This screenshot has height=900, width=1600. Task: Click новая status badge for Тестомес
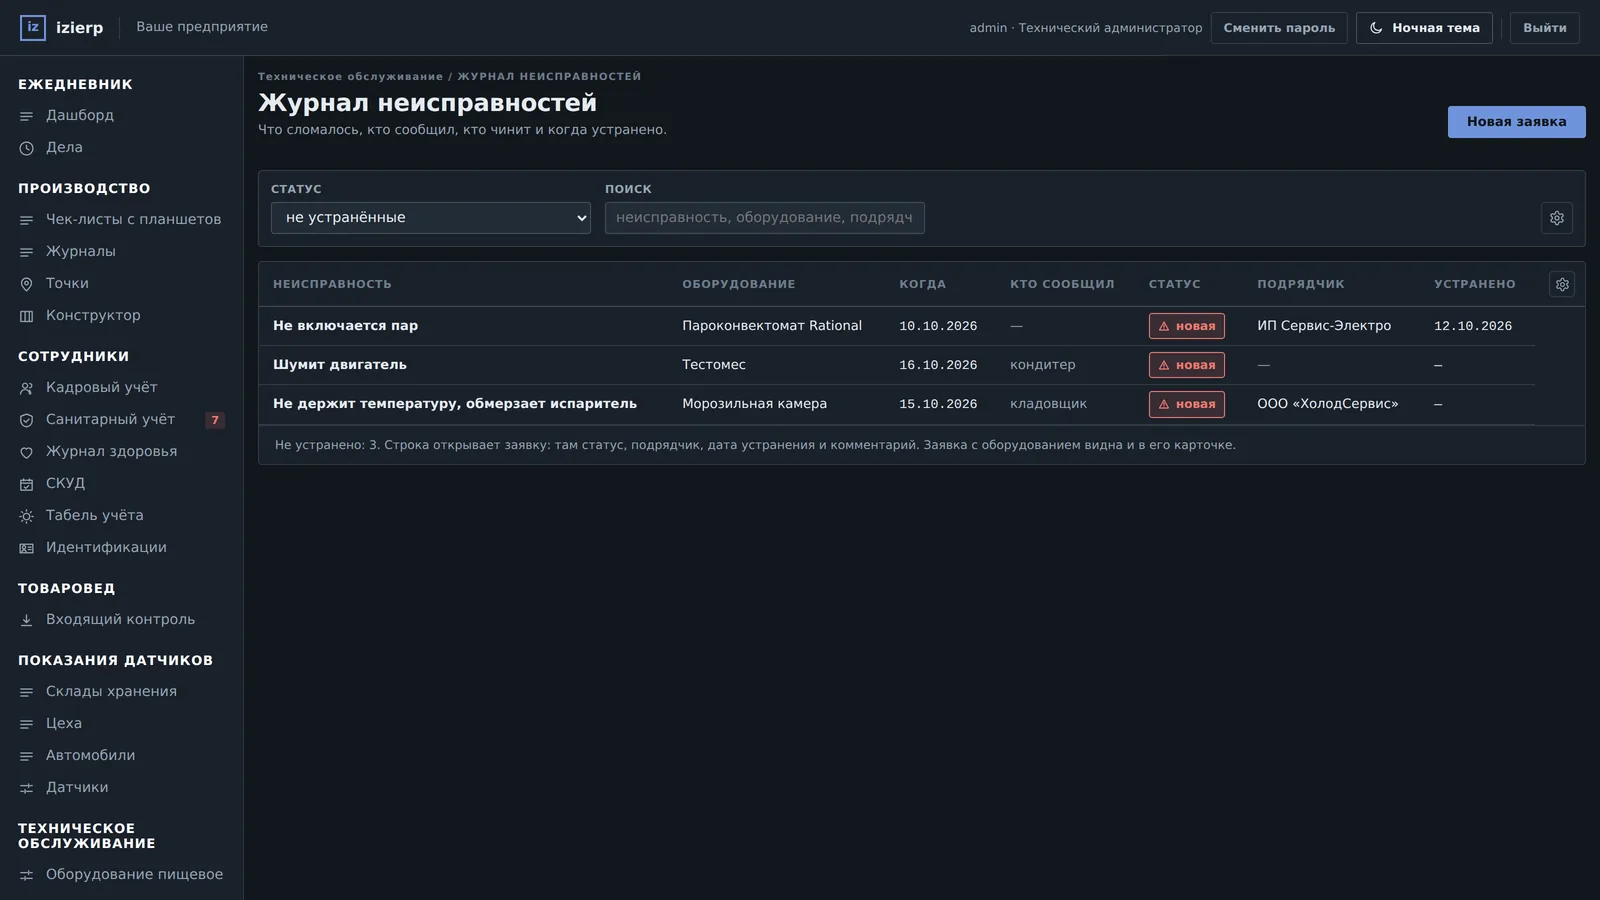[x=1187, y=365]
